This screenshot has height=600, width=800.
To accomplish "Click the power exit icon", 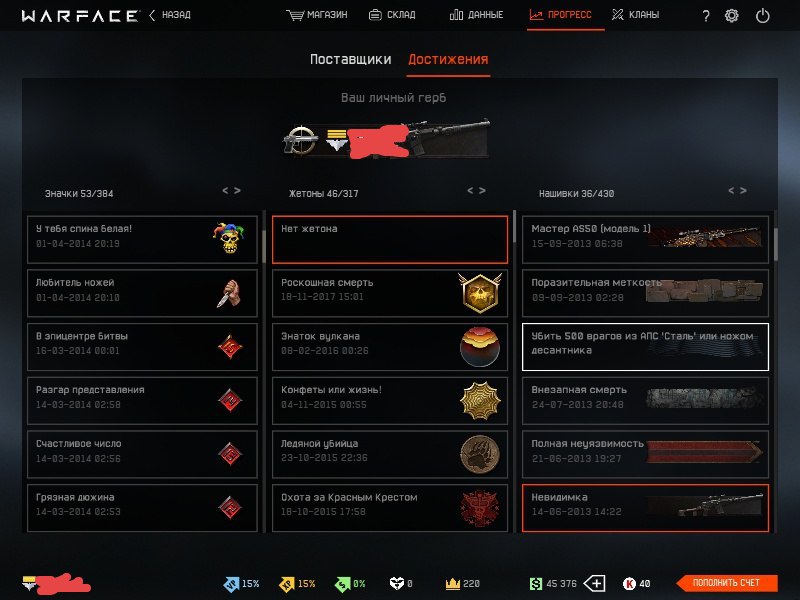I will 763,16.
